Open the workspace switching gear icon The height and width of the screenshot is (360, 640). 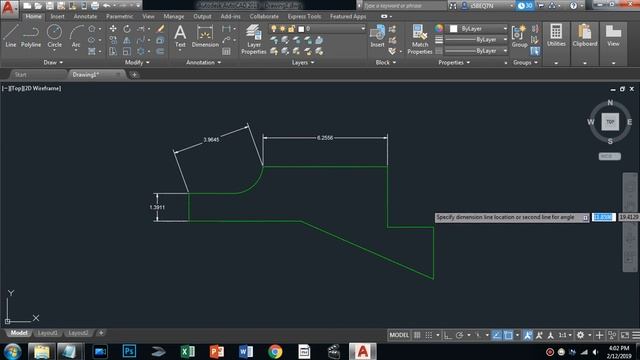click(x=580, y=335)
